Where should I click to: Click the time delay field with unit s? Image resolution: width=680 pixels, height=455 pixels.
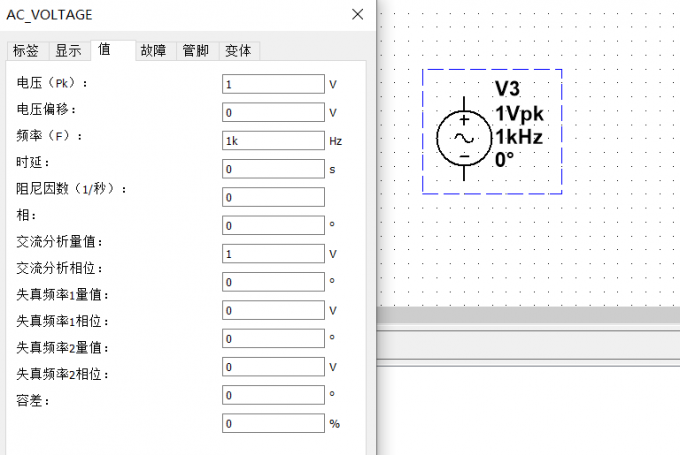(273, 169)
